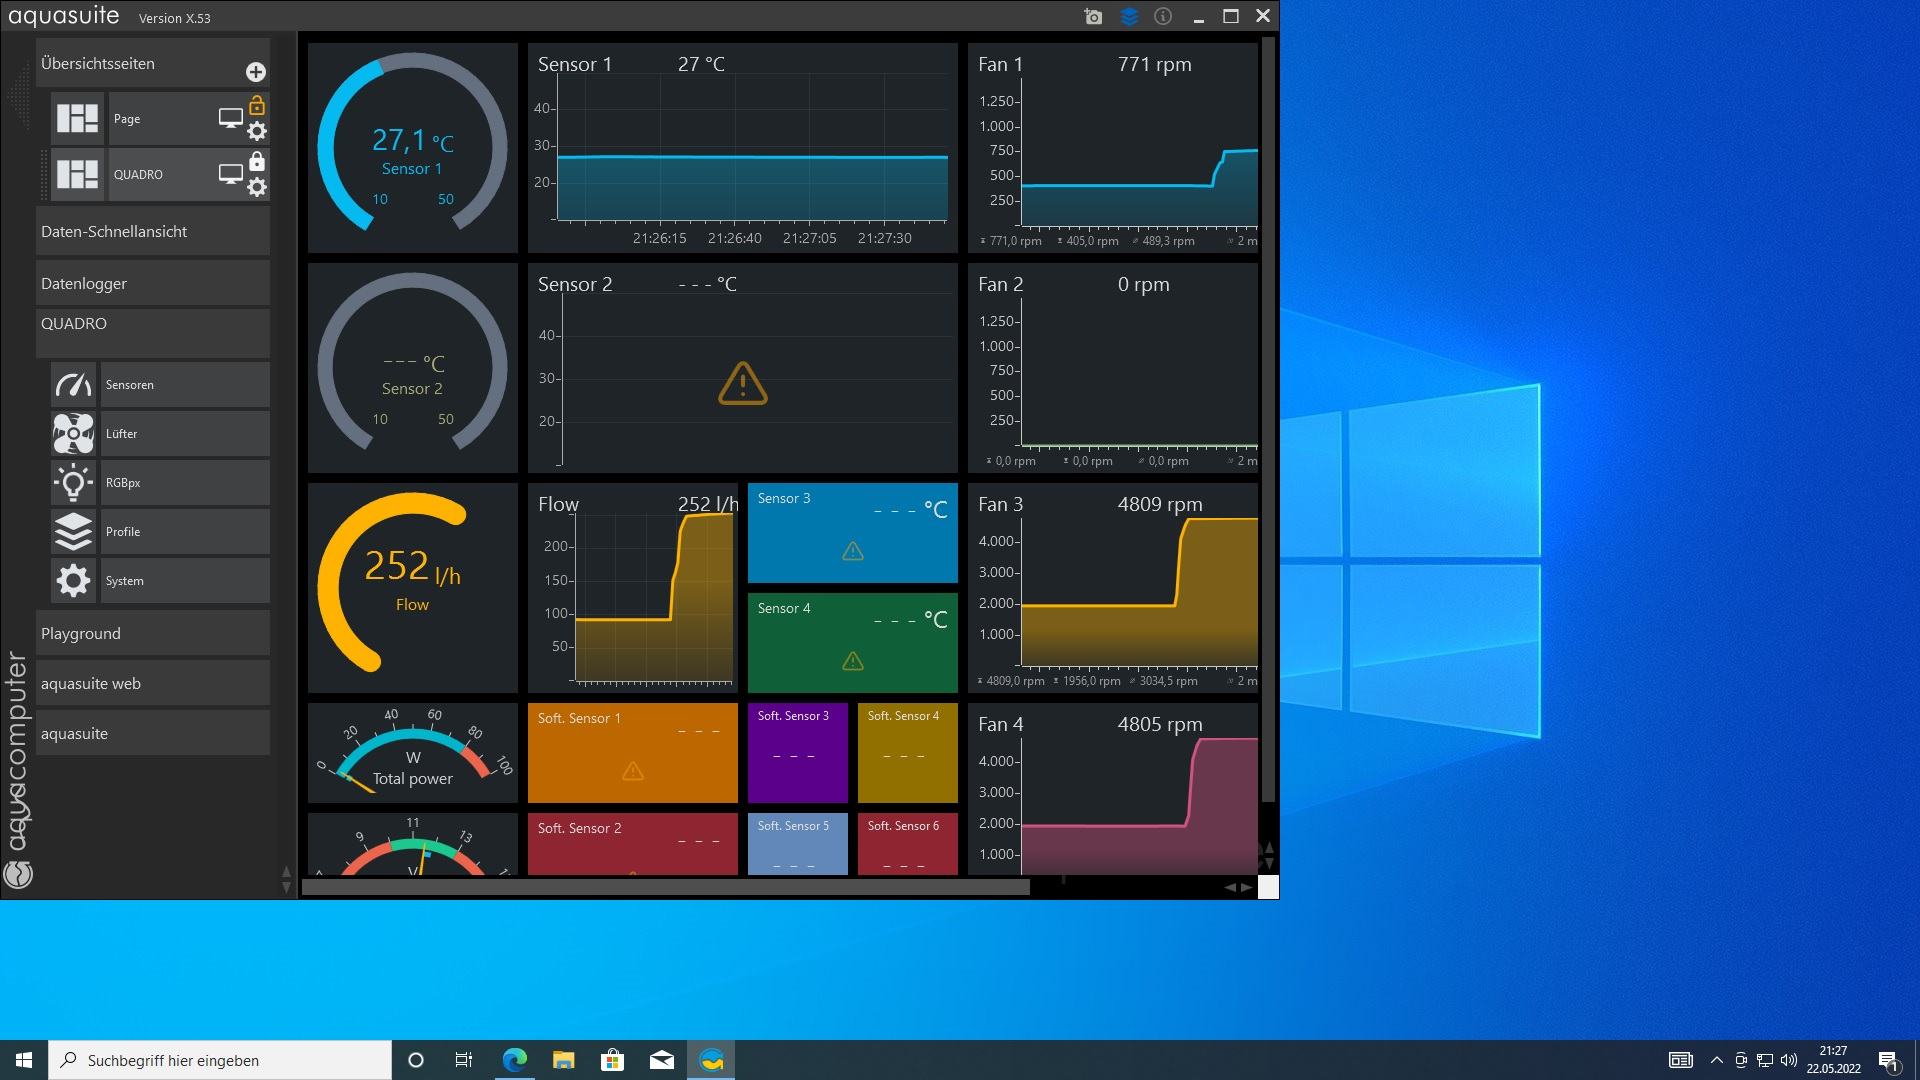Toggle the lock icon on QUADRO page
1920x1080 pixels.
pos(257,161)
